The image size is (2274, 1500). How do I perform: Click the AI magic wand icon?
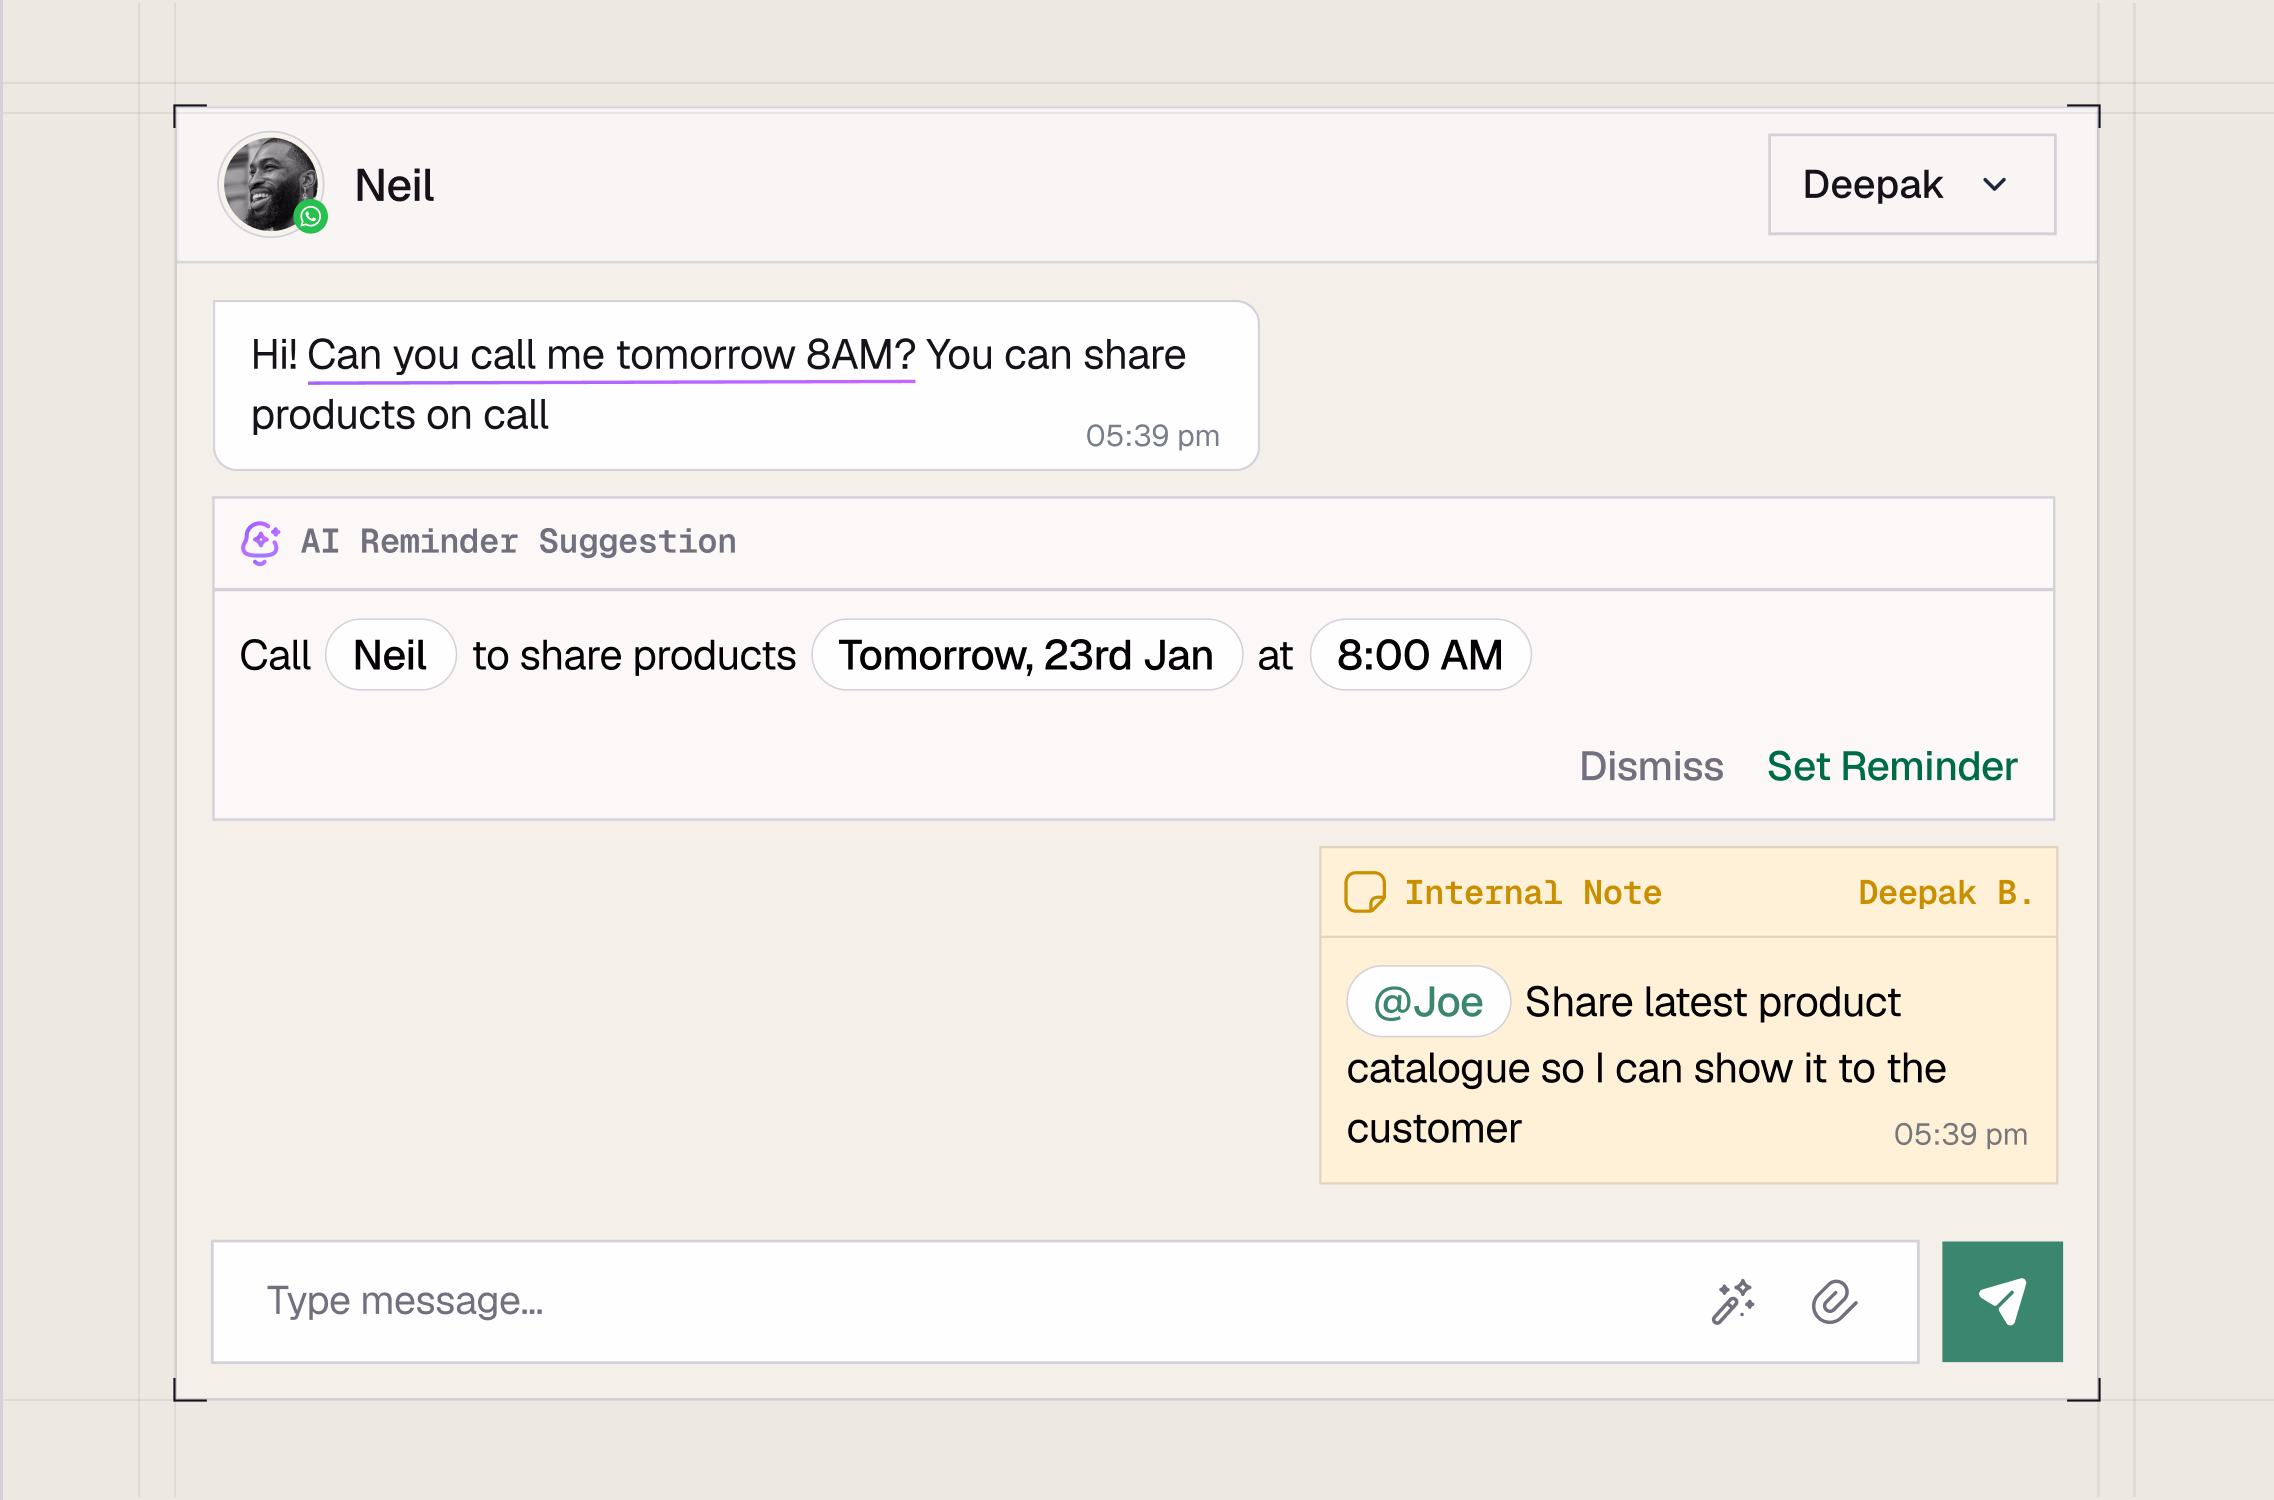point(1733,1302)
